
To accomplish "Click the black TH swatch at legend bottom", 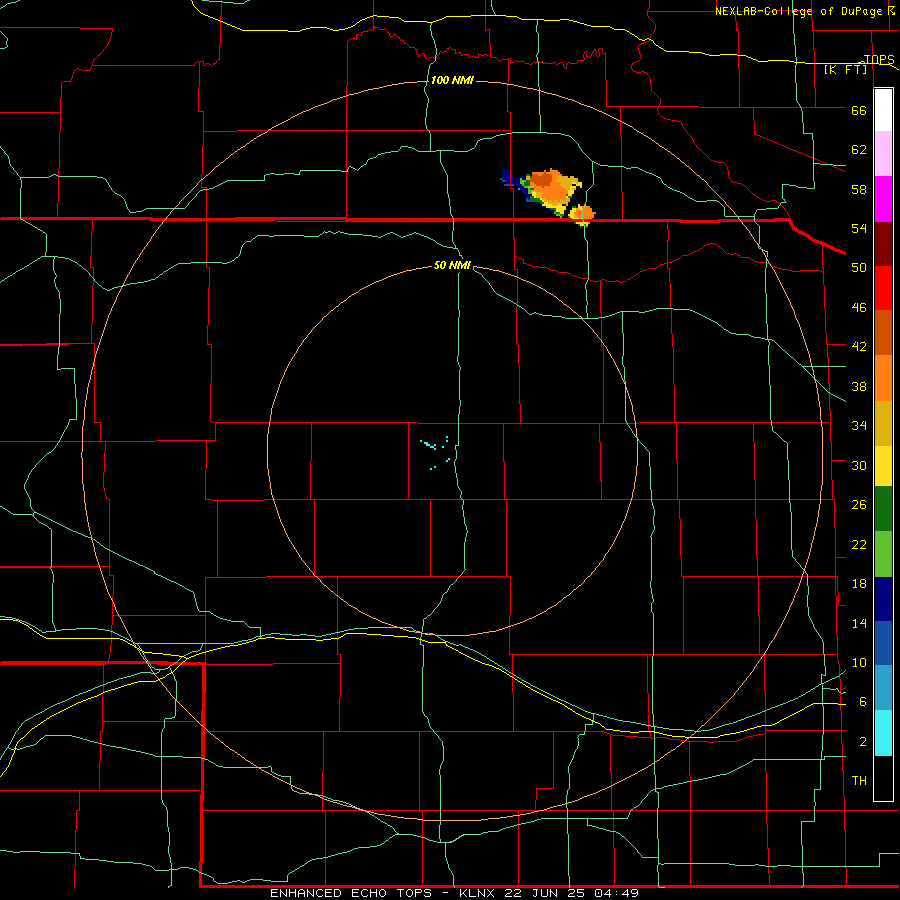I will point(883,778).
